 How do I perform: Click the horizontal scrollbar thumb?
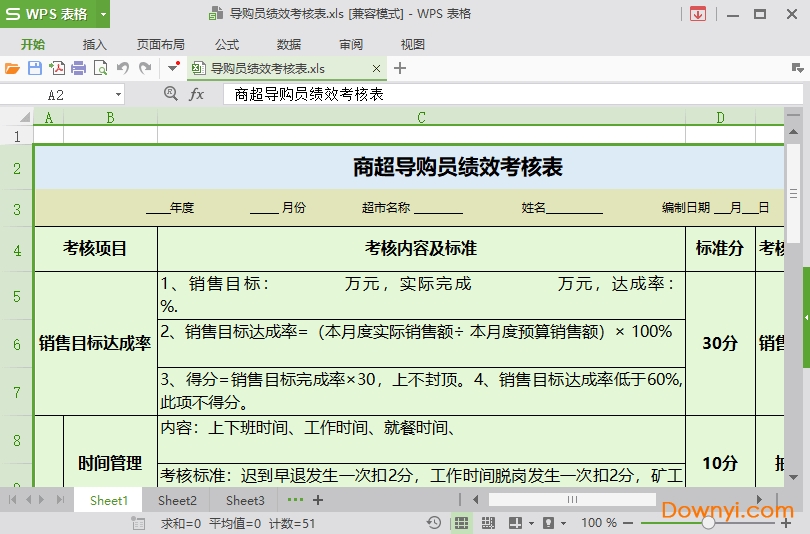pos(572,499)
